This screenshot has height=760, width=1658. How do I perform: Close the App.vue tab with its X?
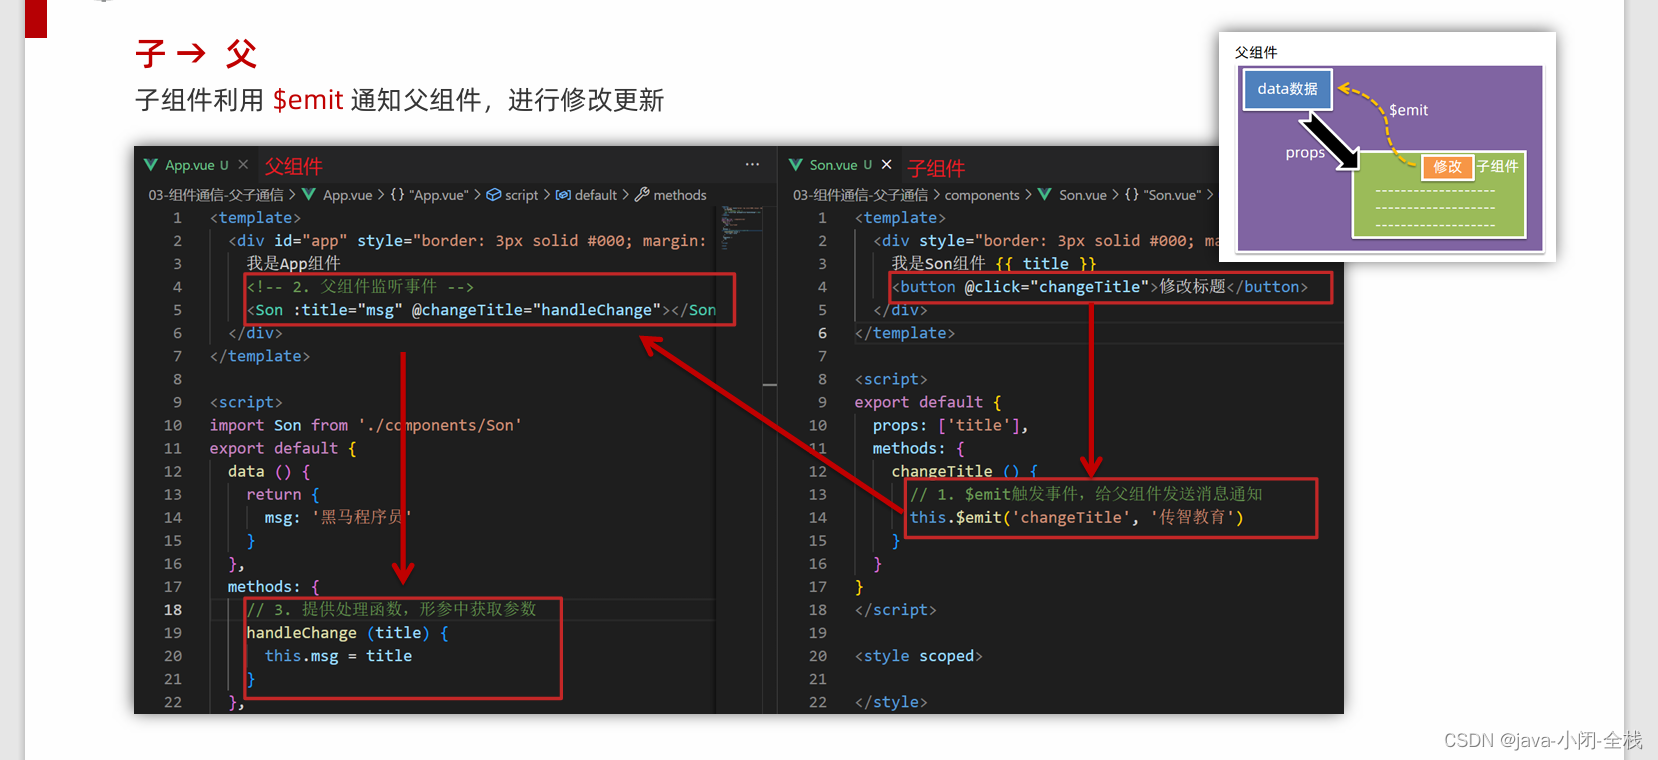click(243, 165)
